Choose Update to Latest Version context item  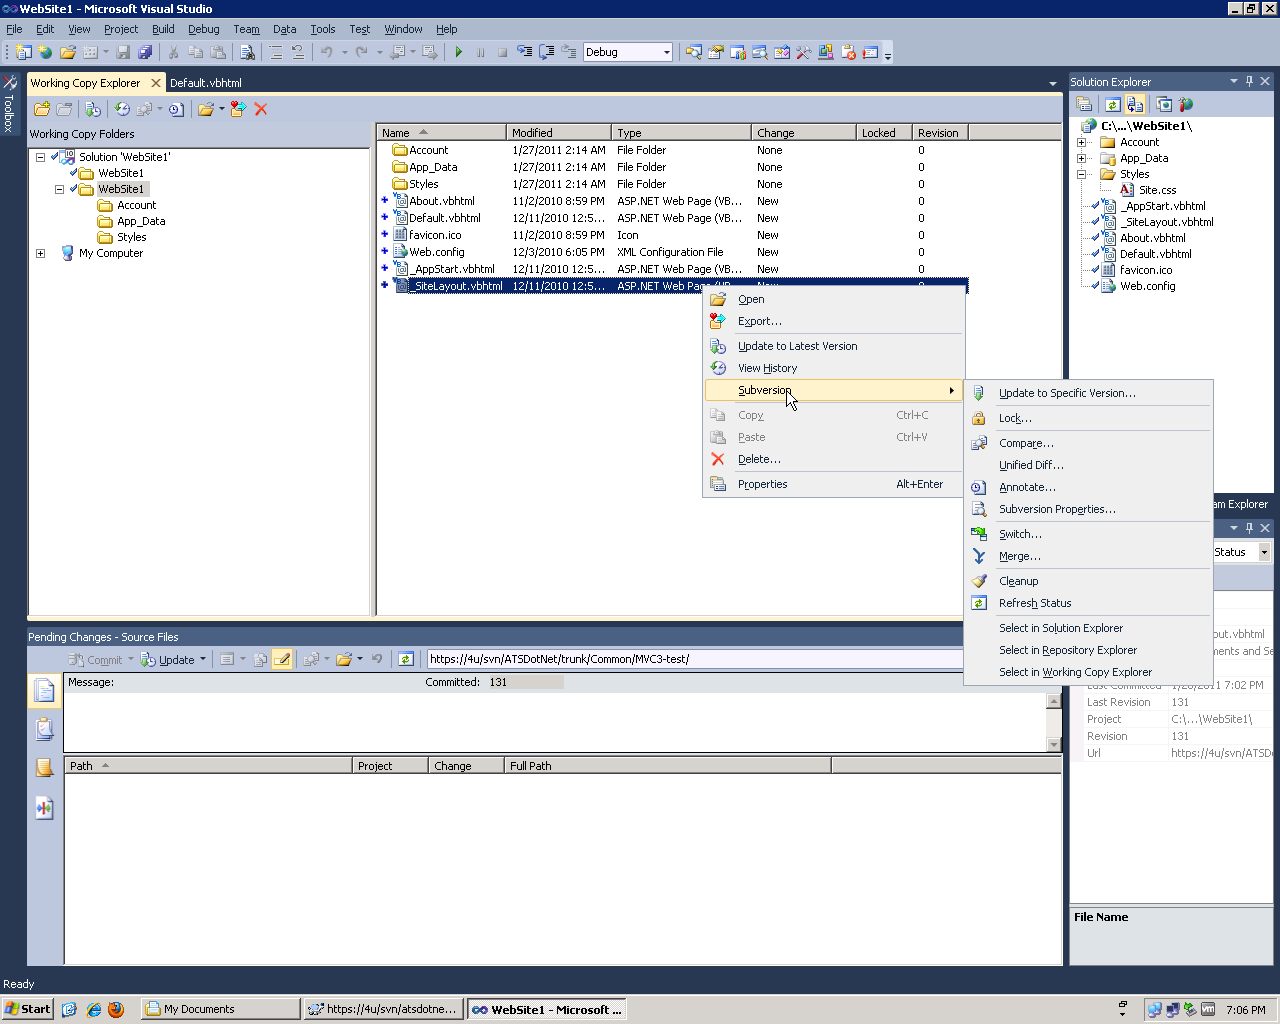(834, 346)
